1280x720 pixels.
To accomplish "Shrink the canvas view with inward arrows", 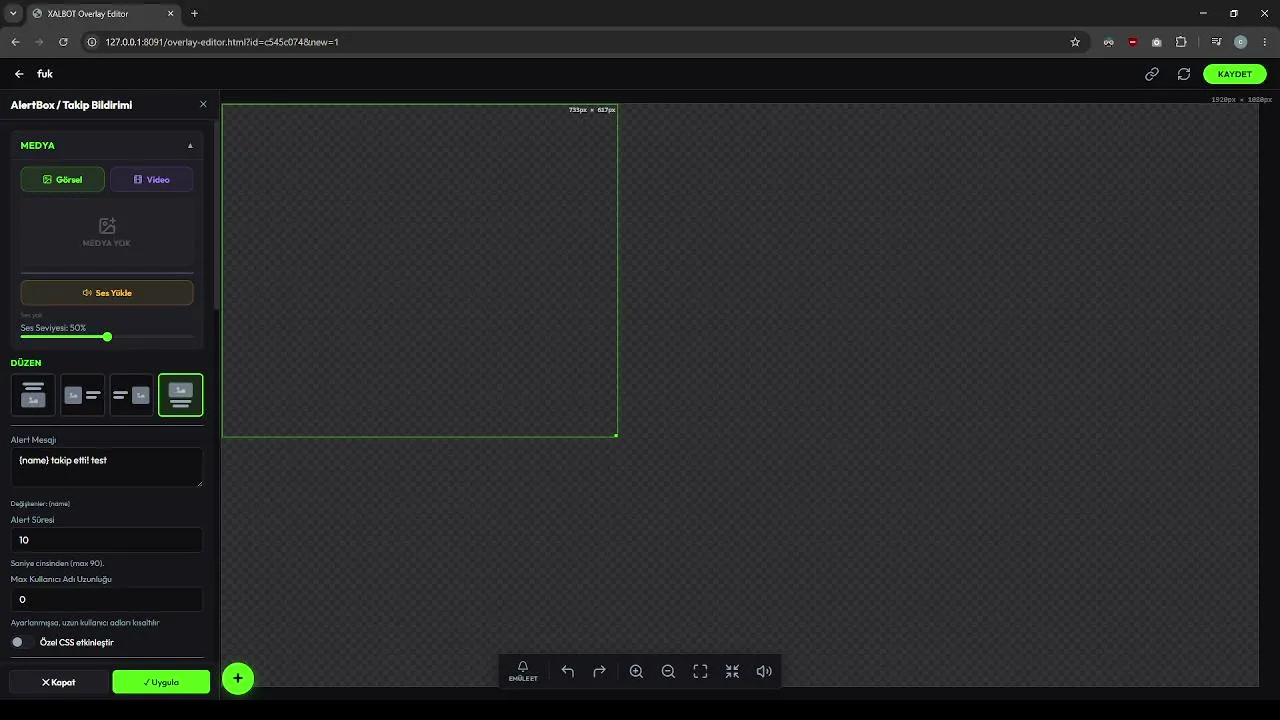I will [732, 672].
